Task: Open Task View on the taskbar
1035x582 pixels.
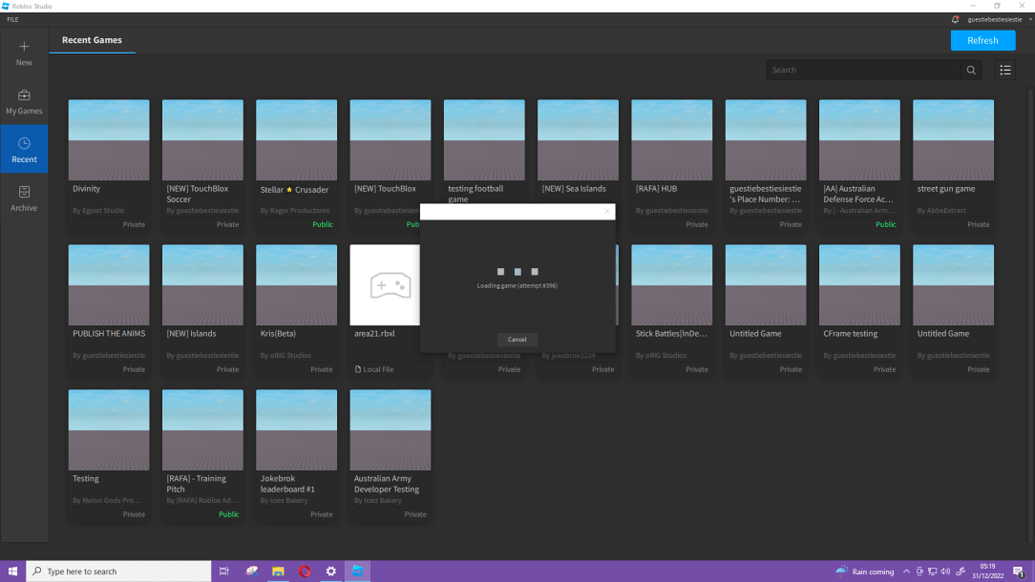Action: [224, 571]
